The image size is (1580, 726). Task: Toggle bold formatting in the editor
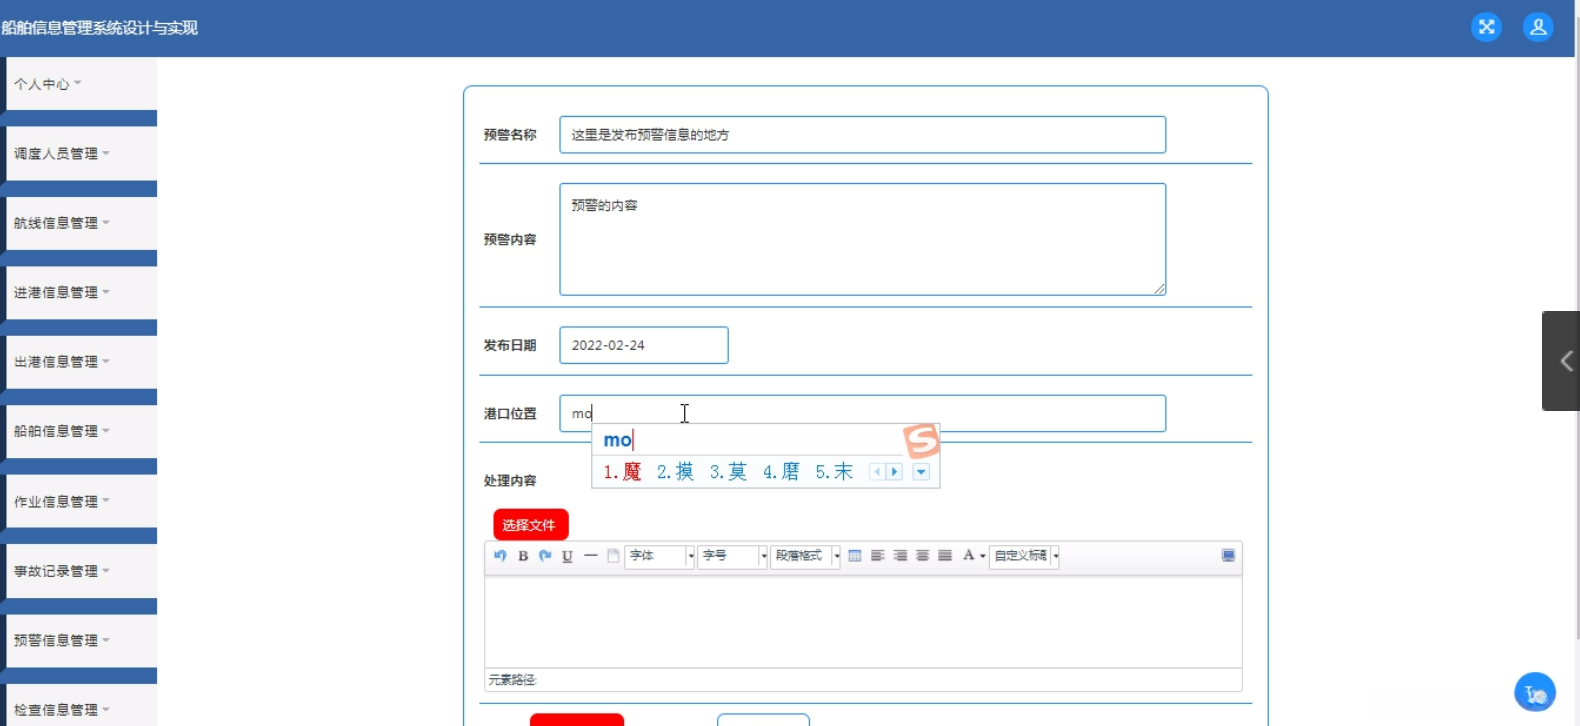coord(523,556)
